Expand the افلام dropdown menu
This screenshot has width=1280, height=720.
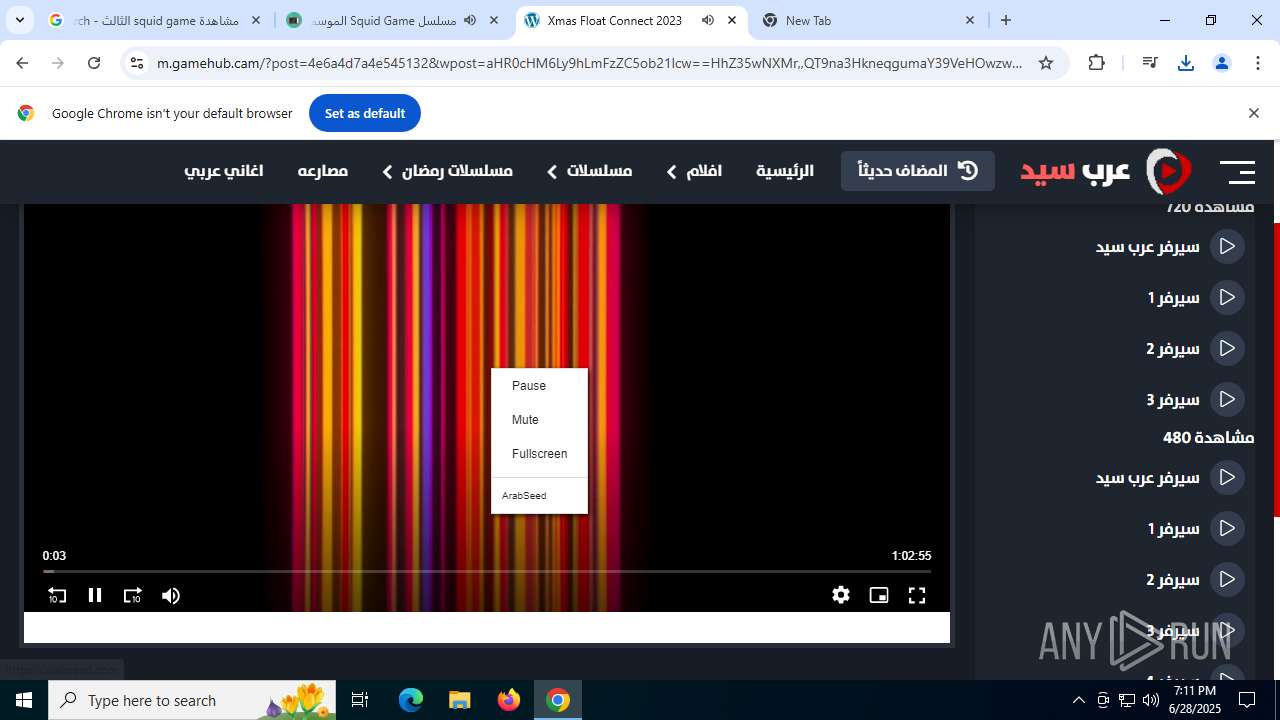[x=694, y=171]
